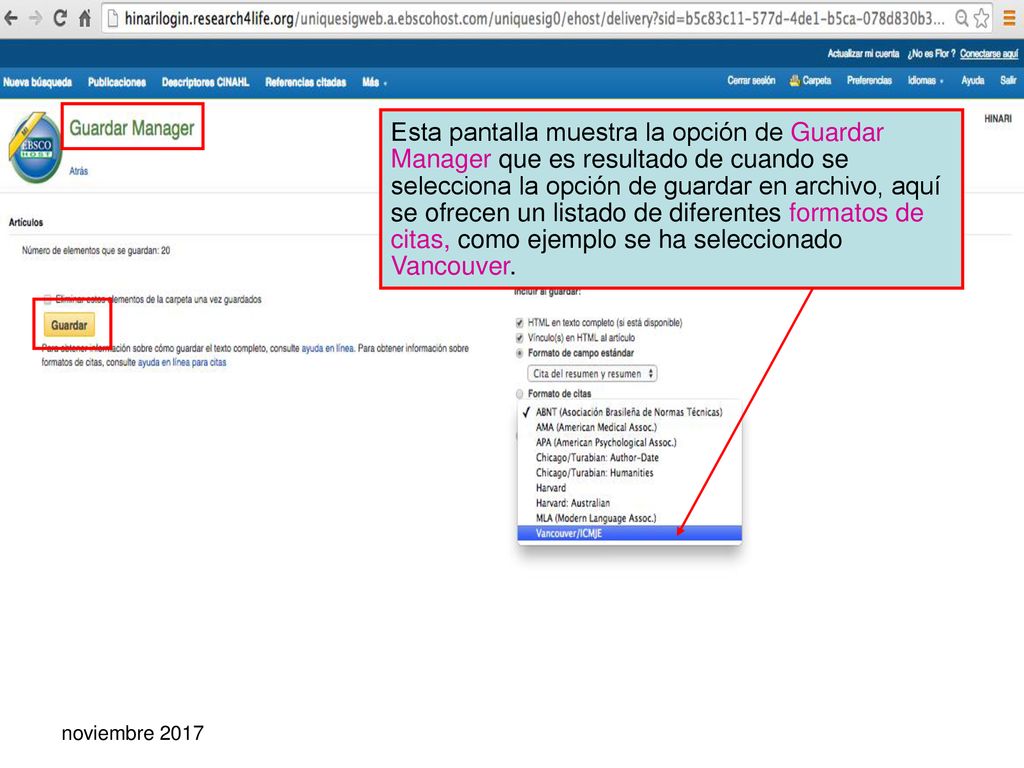Open Descriptores CINAHL
The height and width of the screenshot is (768, 1024).
click(x=206, y=82)
